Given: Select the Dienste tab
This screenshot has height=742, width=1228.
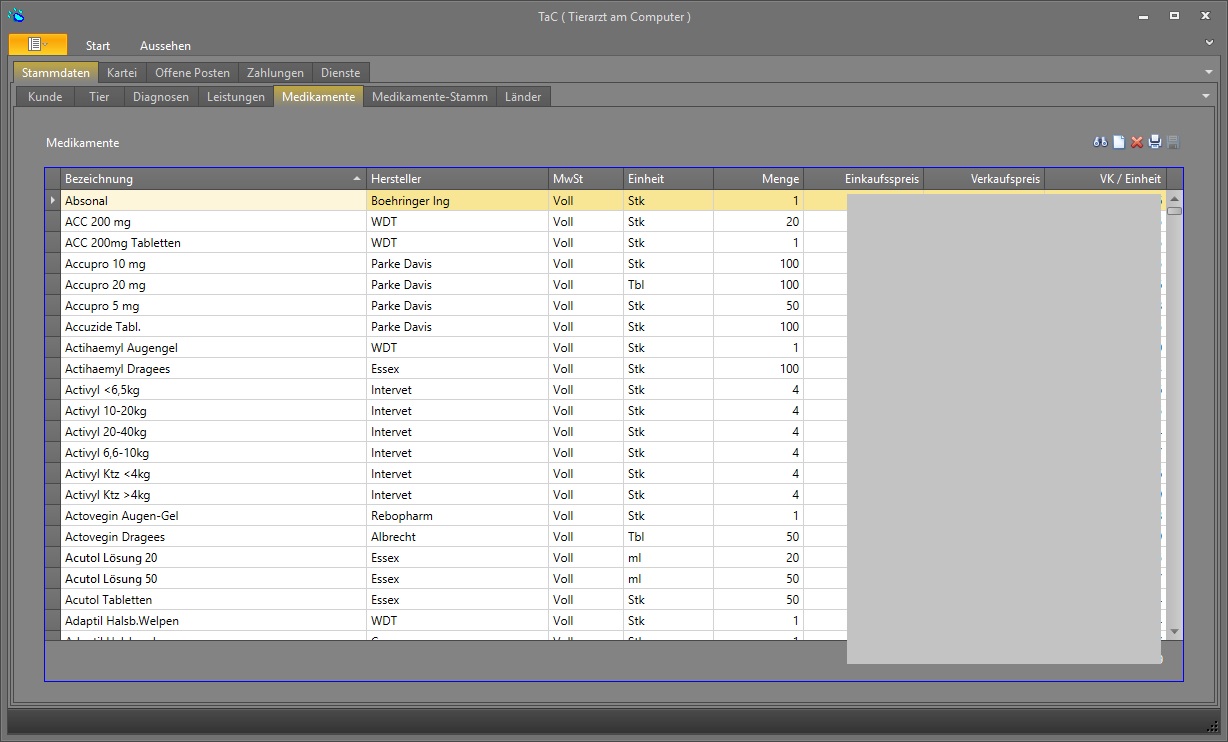Looking at the screenshot, I should click(x=341, y=72).
